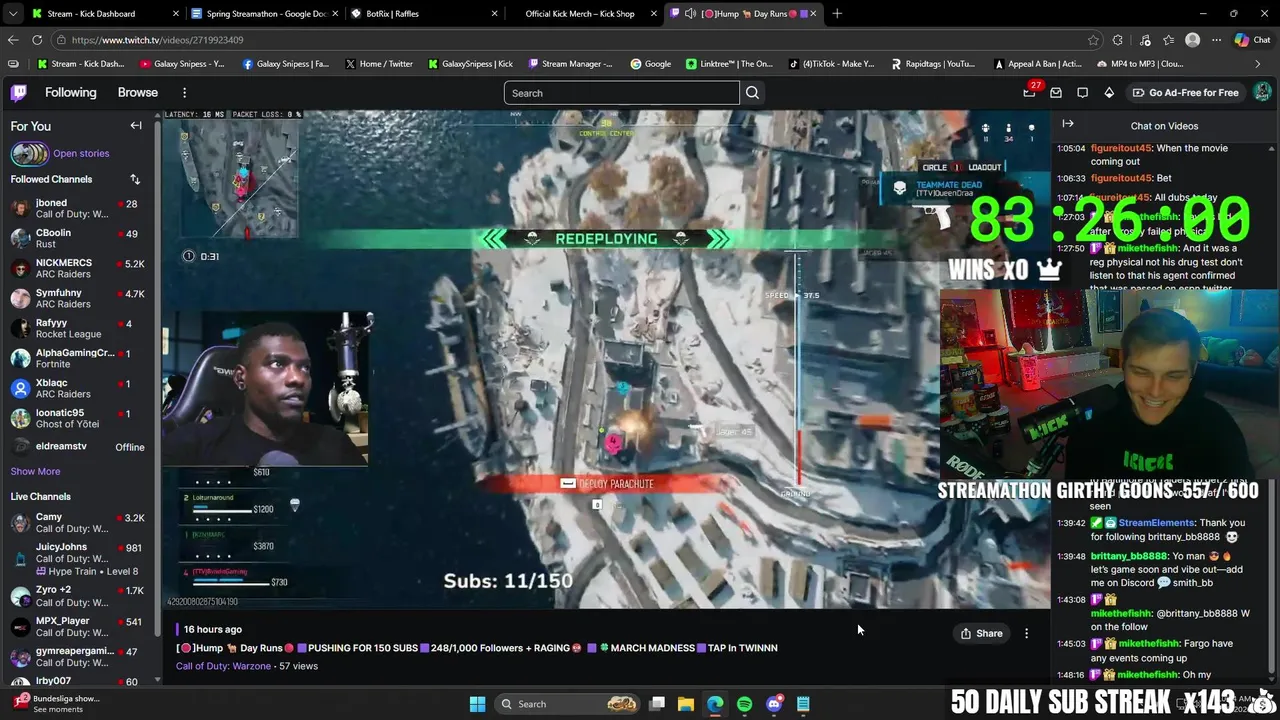The image size is (1280, 720).
Task: Open Task View on the taskbar
Action: coord(657,704)
